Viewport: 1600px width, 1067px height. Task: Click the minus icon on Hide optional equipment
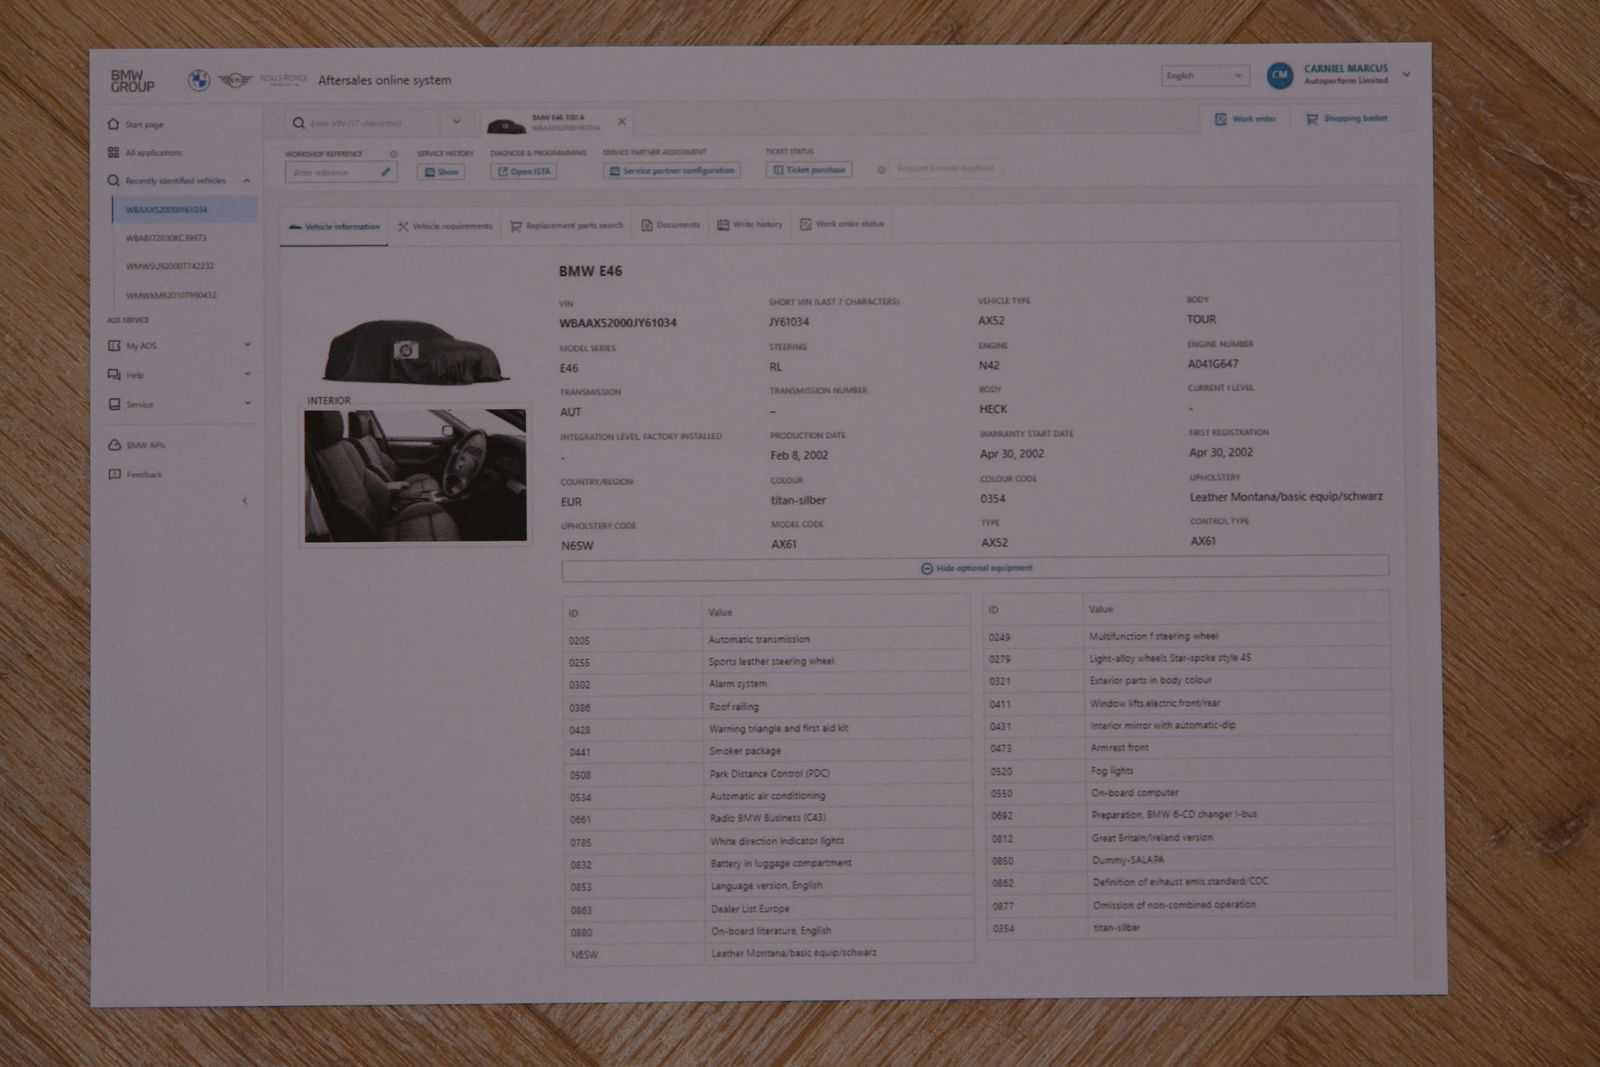click(926, 568)
